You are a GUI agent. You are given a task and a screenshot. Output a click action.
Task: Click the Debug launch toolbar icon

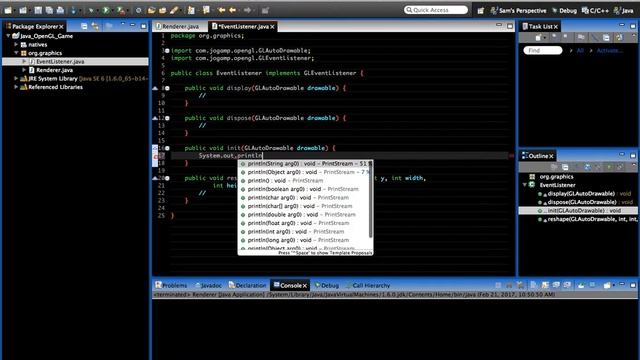pyautogui.click(x=91, y=10)
